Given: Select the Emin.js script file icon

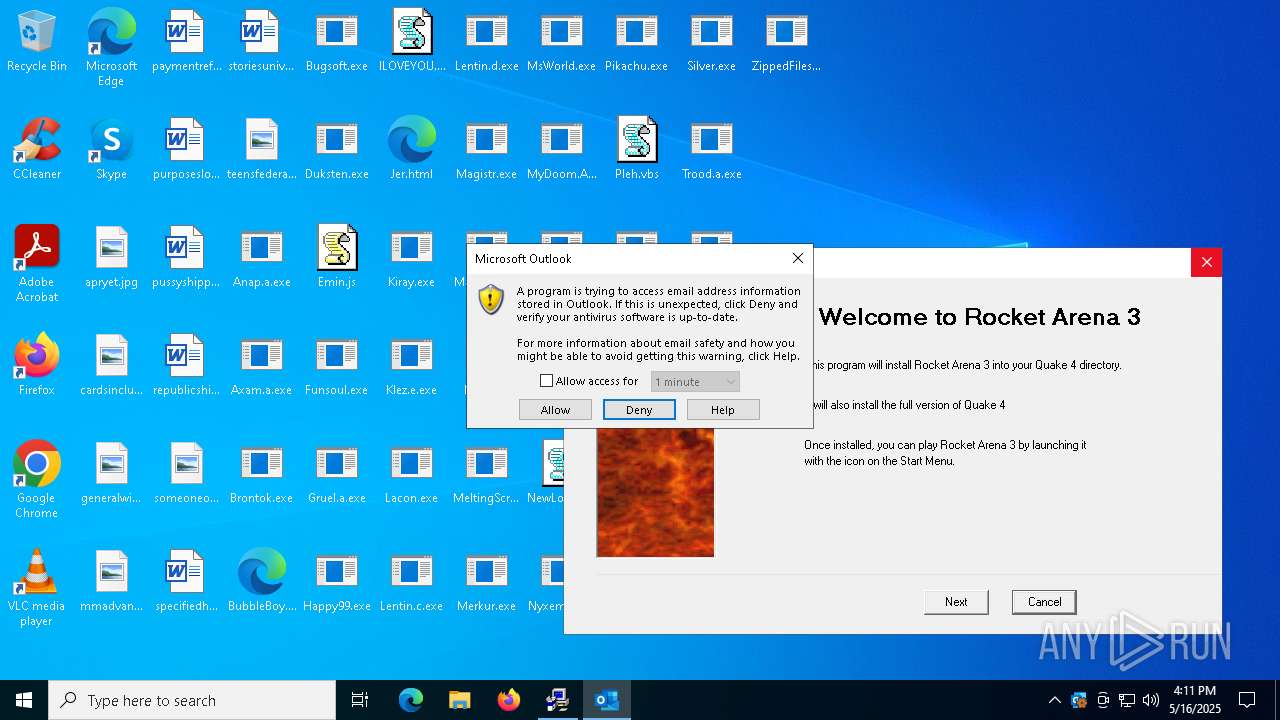Looking at the screenshot, I should pos(337,257).
